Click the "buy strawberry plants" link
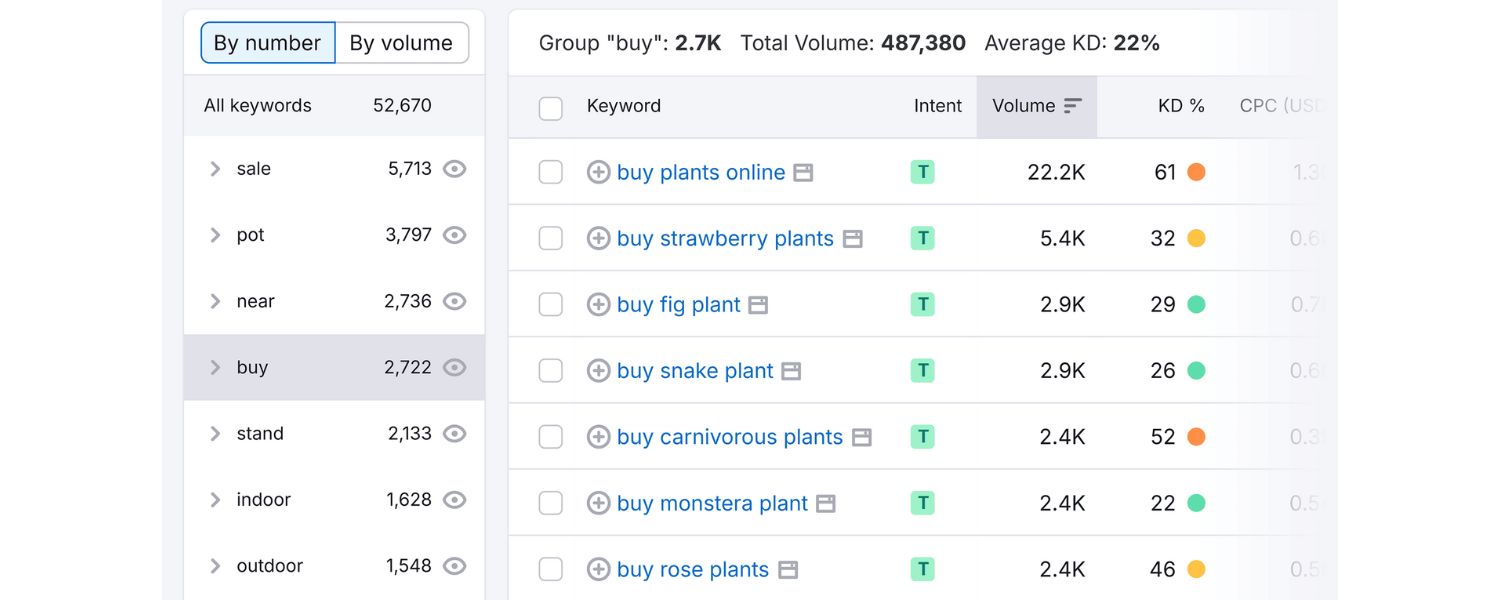 tap(725, 238)
